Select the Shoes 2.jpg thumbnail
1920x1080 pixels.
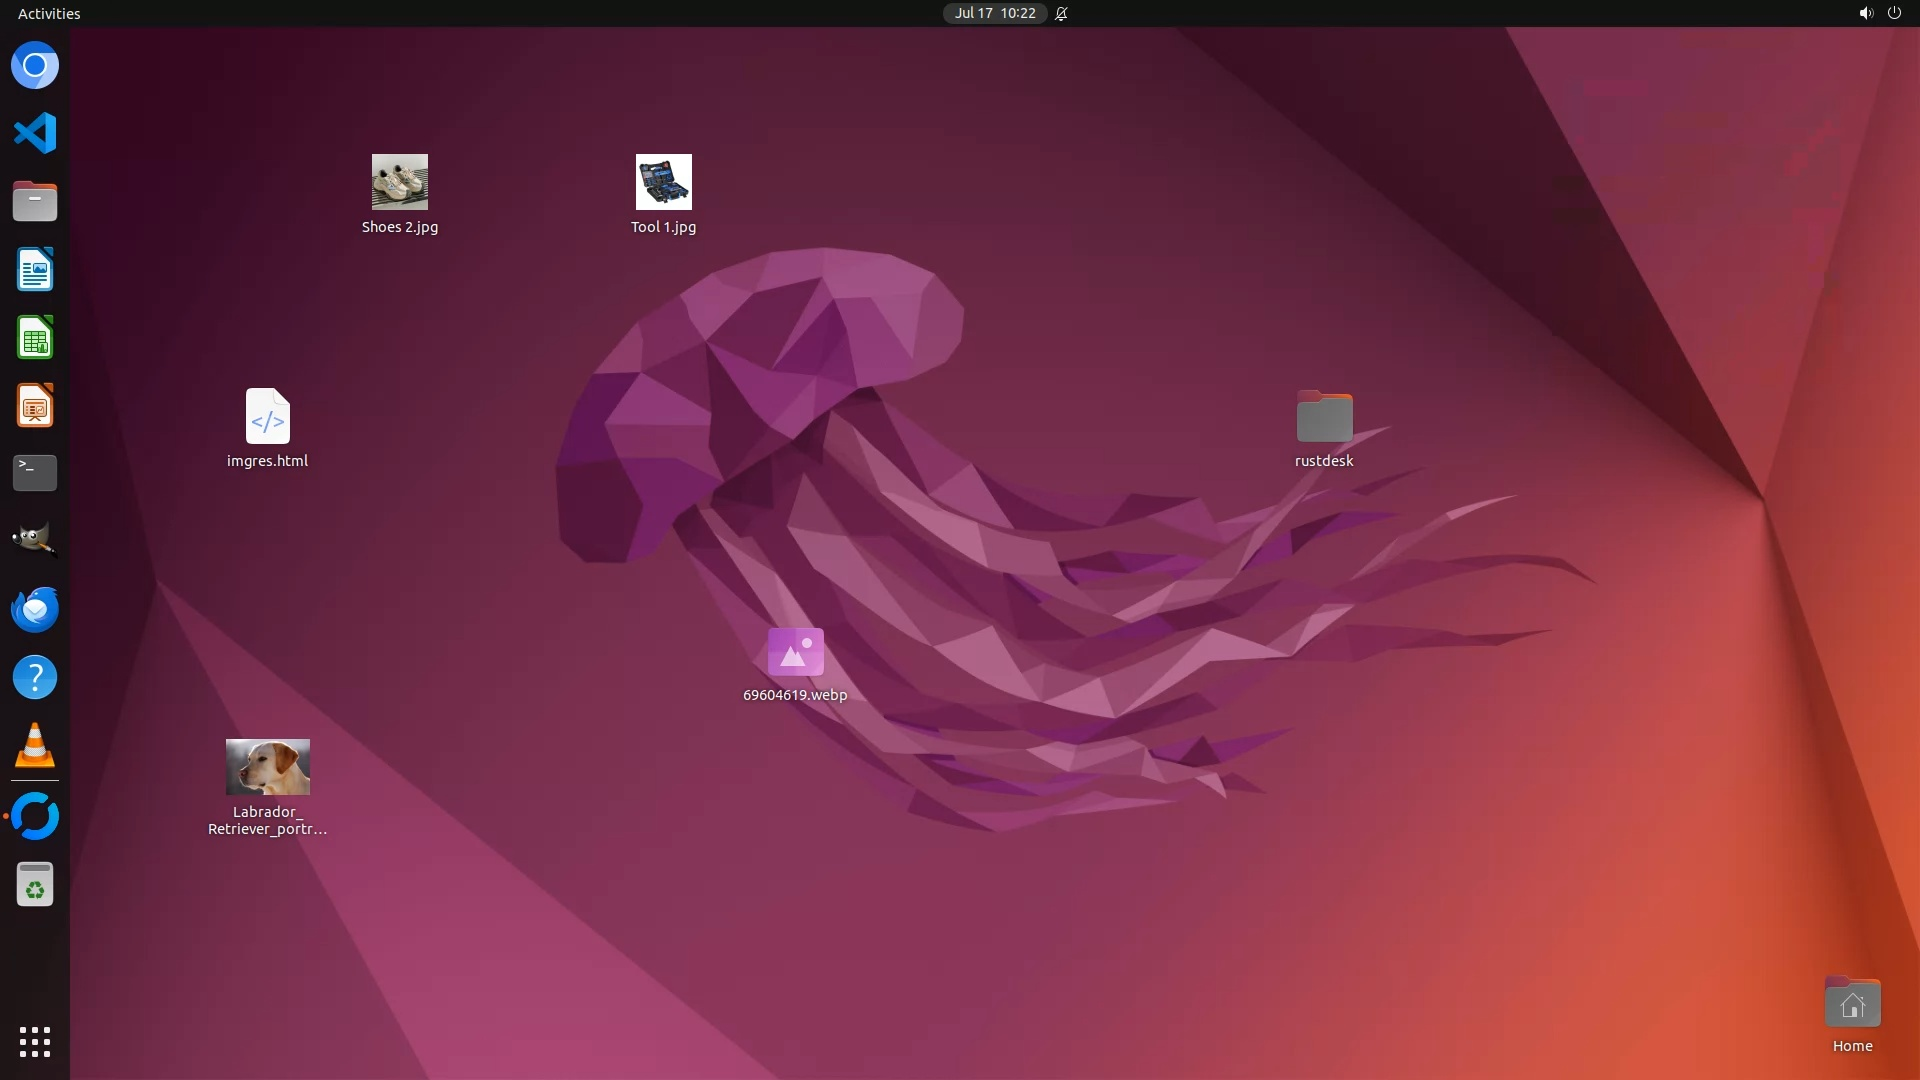400,182
